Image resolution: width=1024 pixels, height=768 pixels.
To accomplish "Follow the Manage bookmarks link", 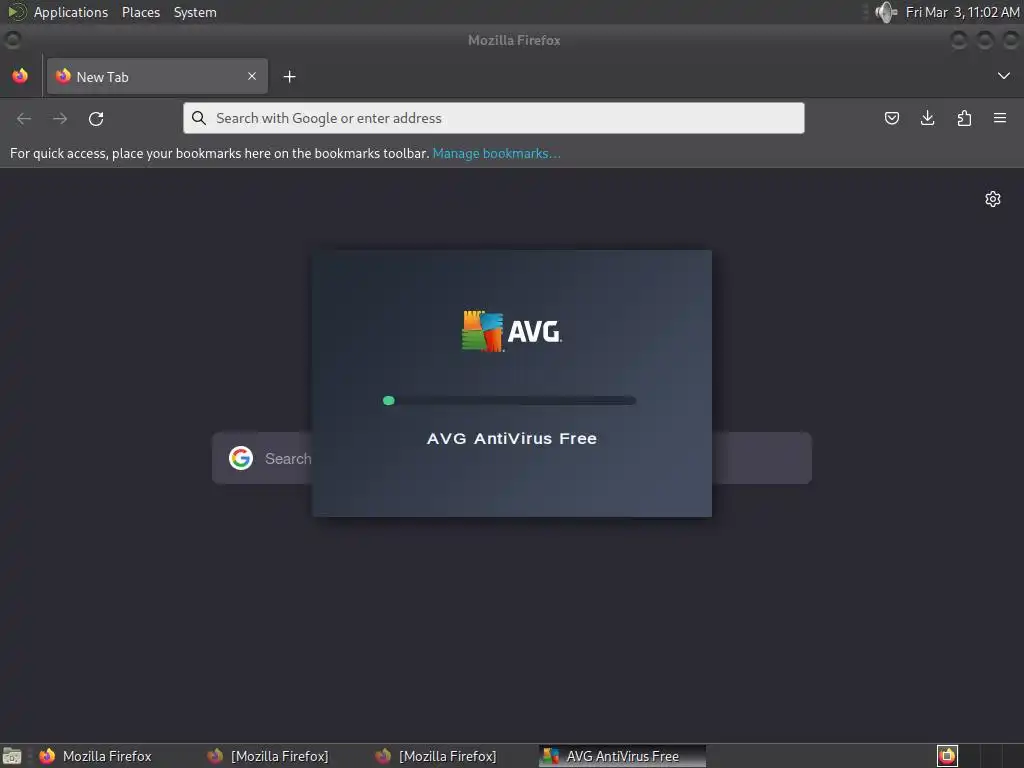I will tap(496, 153).
